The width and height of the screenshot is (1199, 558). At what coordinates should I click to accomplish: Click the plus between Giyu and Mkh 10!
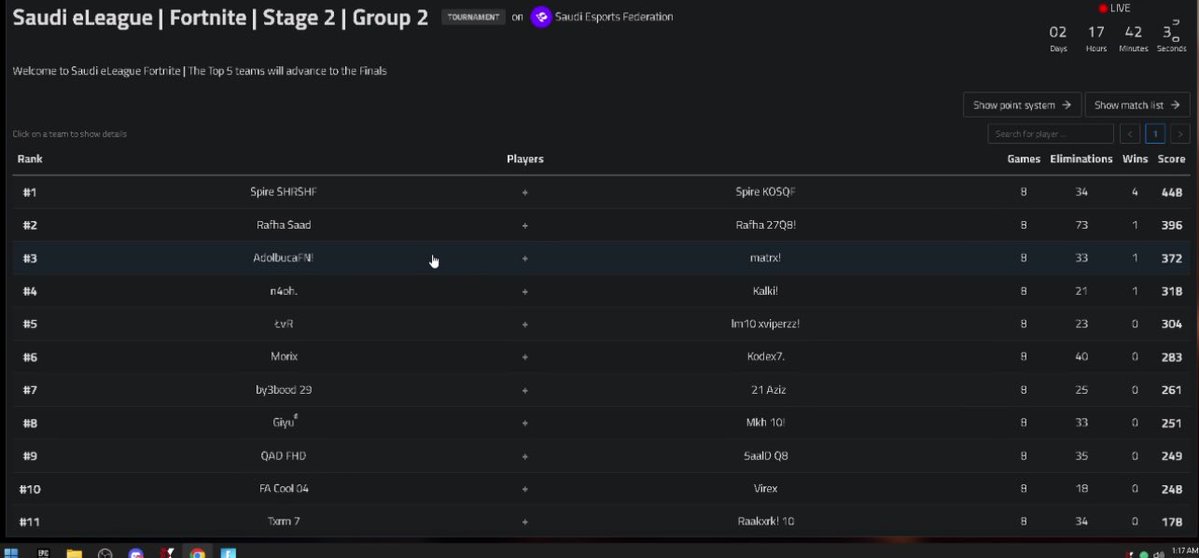click(x=525, y=423)
